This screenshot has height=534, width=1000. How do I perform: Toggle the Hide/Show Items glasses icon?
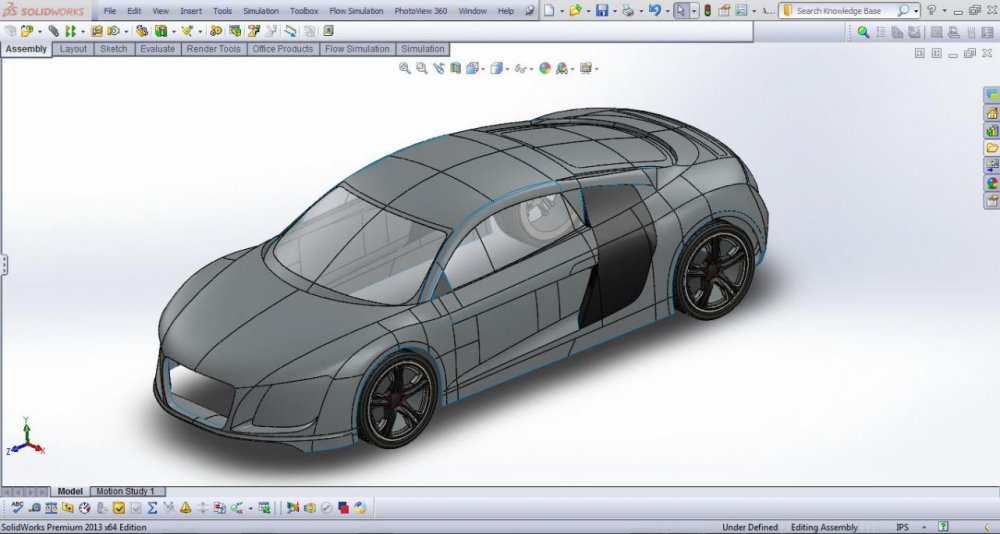click(x=520, y=68)
